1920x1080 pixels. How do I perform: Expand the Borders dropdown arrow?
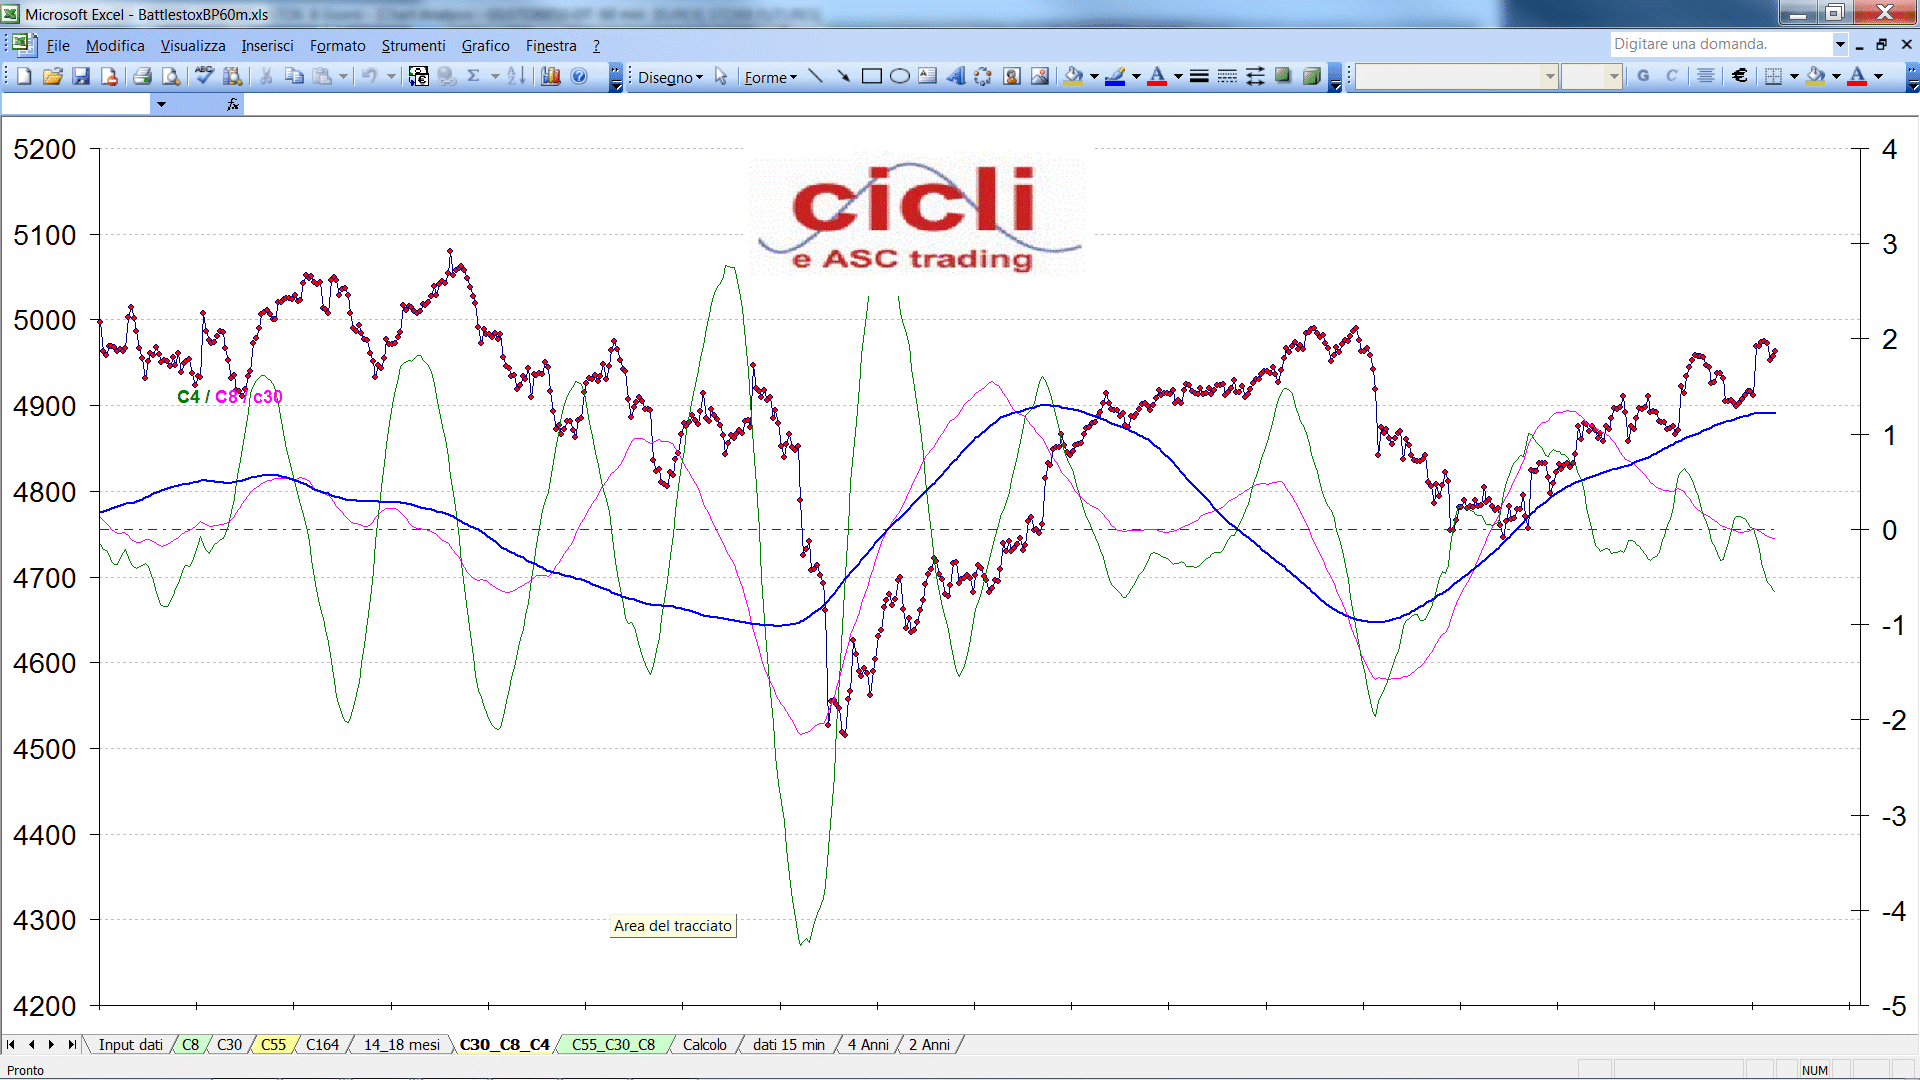coord(1794,77)
